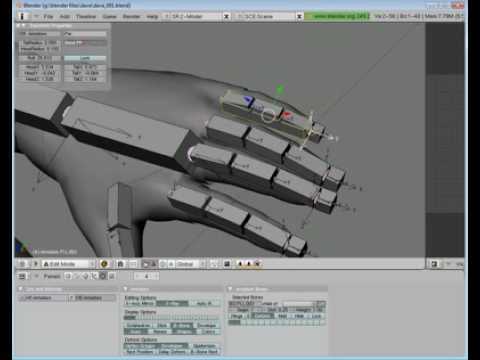Collapse the Link and Materials panel
The image size is (480, 360).
pos(20,289)
